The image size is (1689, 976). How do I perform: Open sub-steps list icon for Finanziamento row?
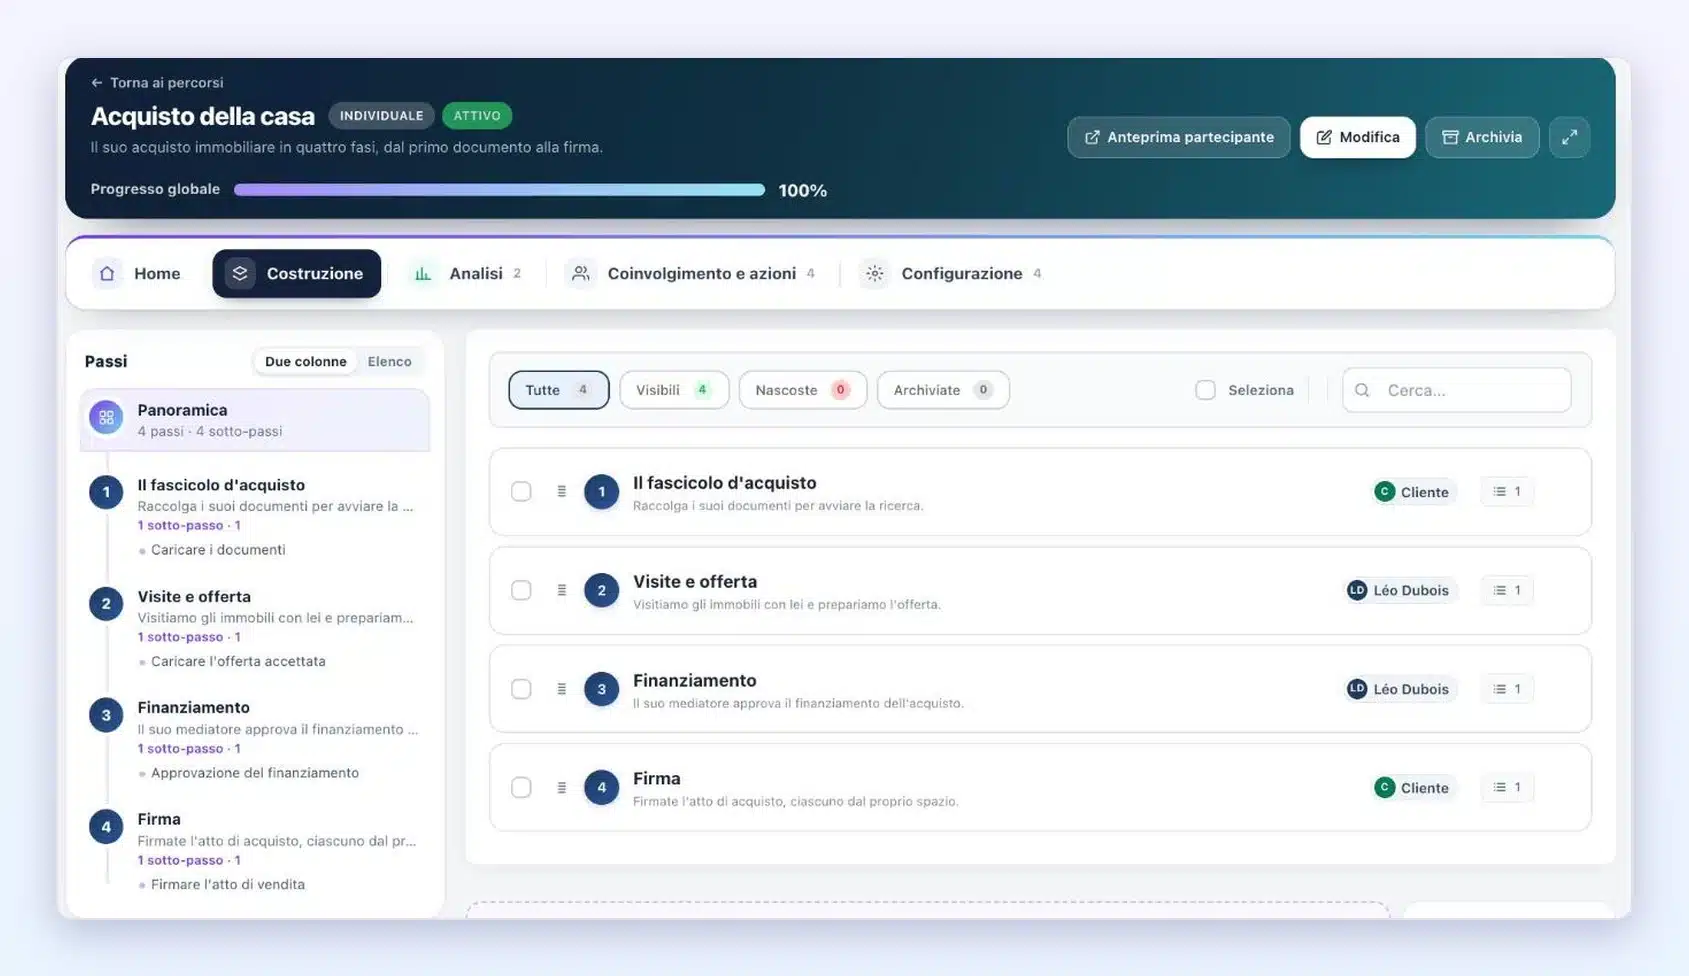tap(1506, 689)
